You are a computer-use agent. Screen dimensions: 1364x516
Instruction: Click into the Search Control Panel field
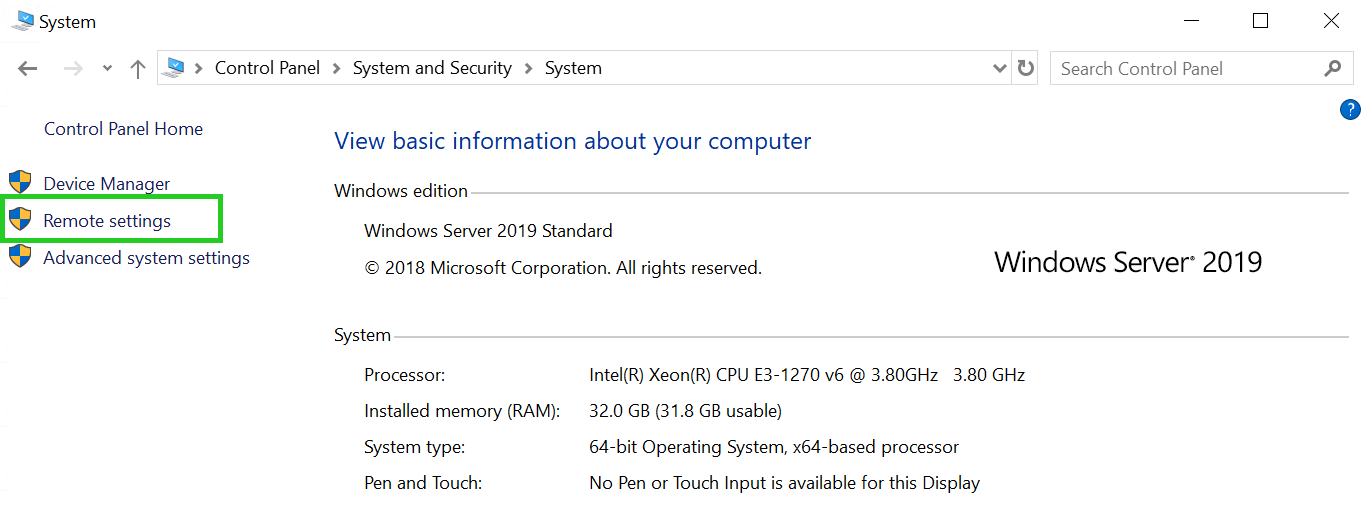[1185, 68]
